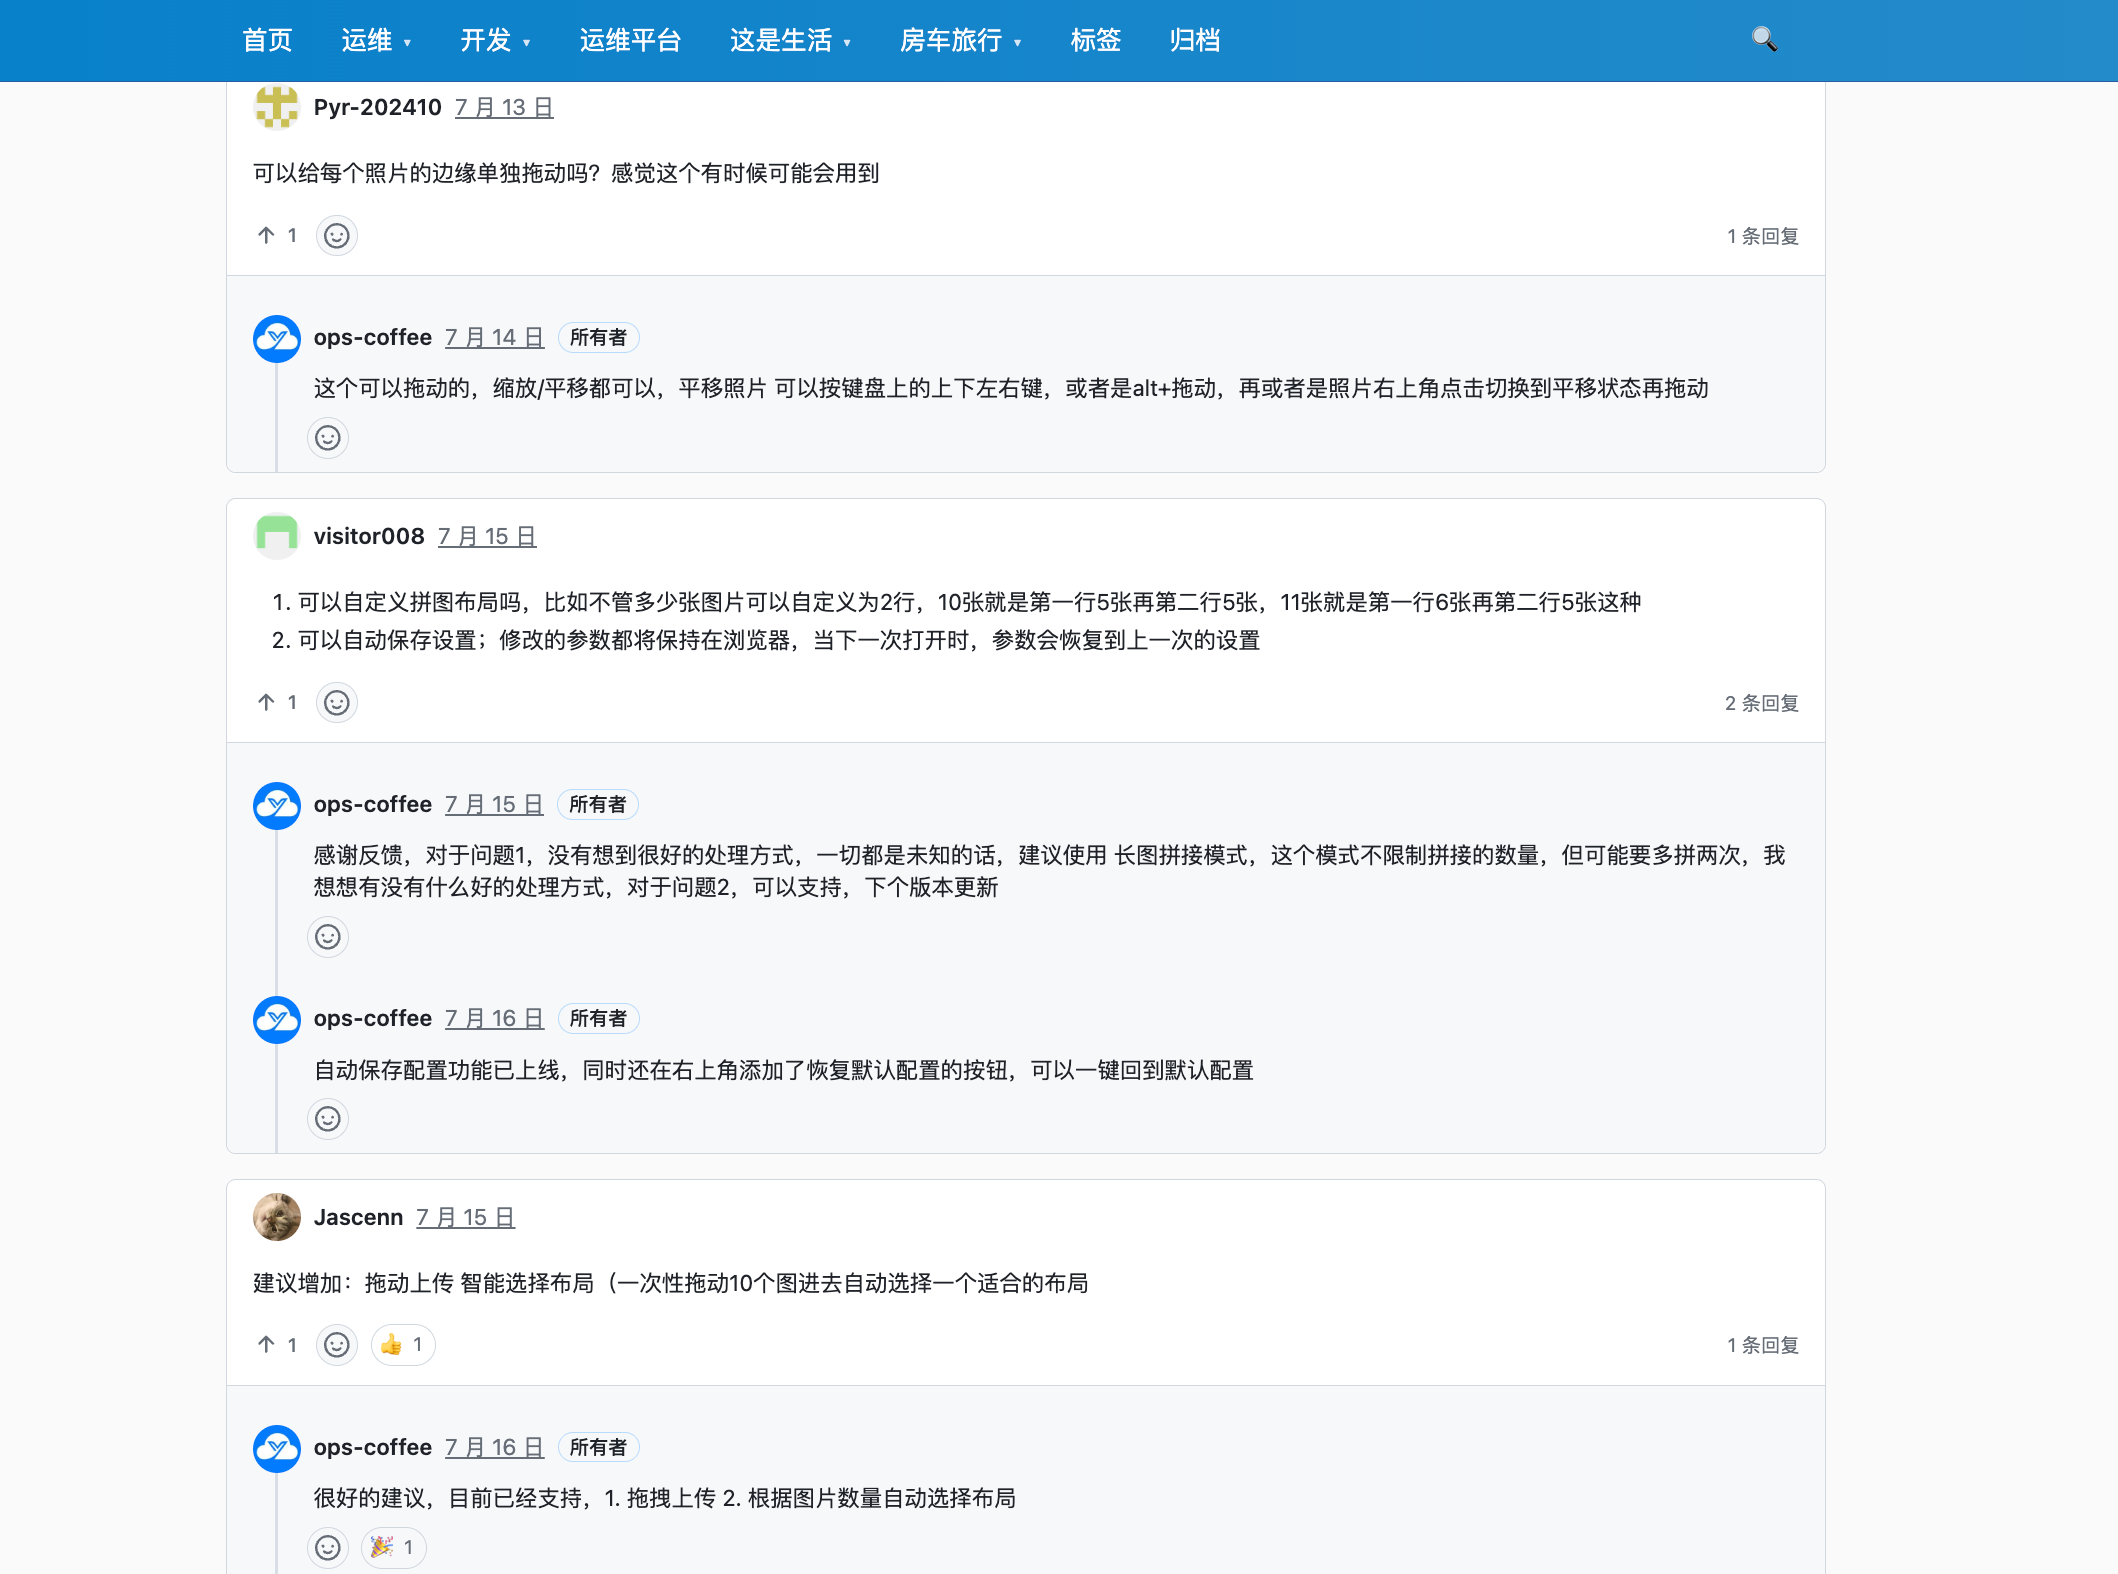Viewport: 2118px width, 1574px height.
Task: Toggle thumbs-up reaction on Jascenn's comment
Action: click(x=403, y=1345)
